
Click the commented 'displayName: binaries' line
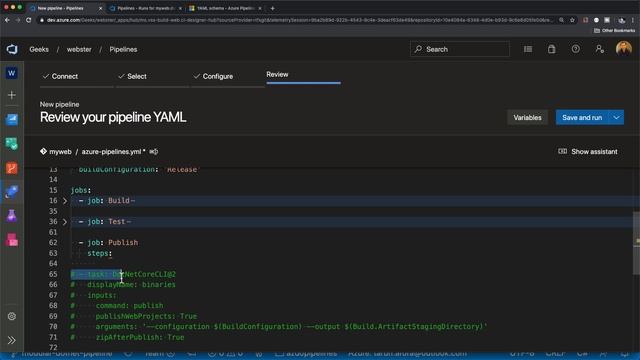pos(123,284)
